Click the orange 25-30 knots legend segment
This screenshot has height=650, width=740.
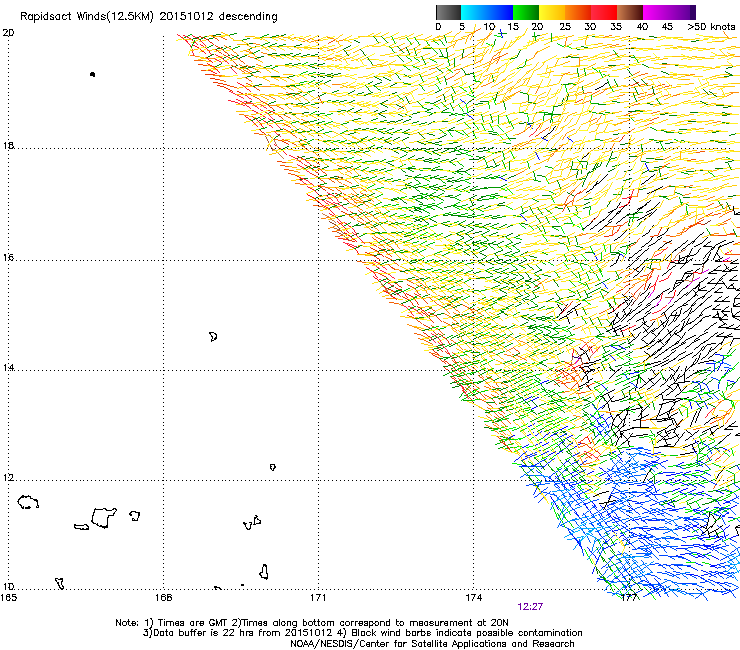click(x=578, y=12)
